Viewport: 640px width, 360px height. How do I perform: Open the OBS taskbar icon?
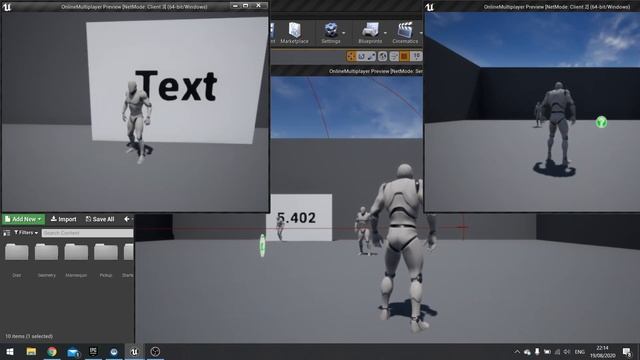coord(155,351)
